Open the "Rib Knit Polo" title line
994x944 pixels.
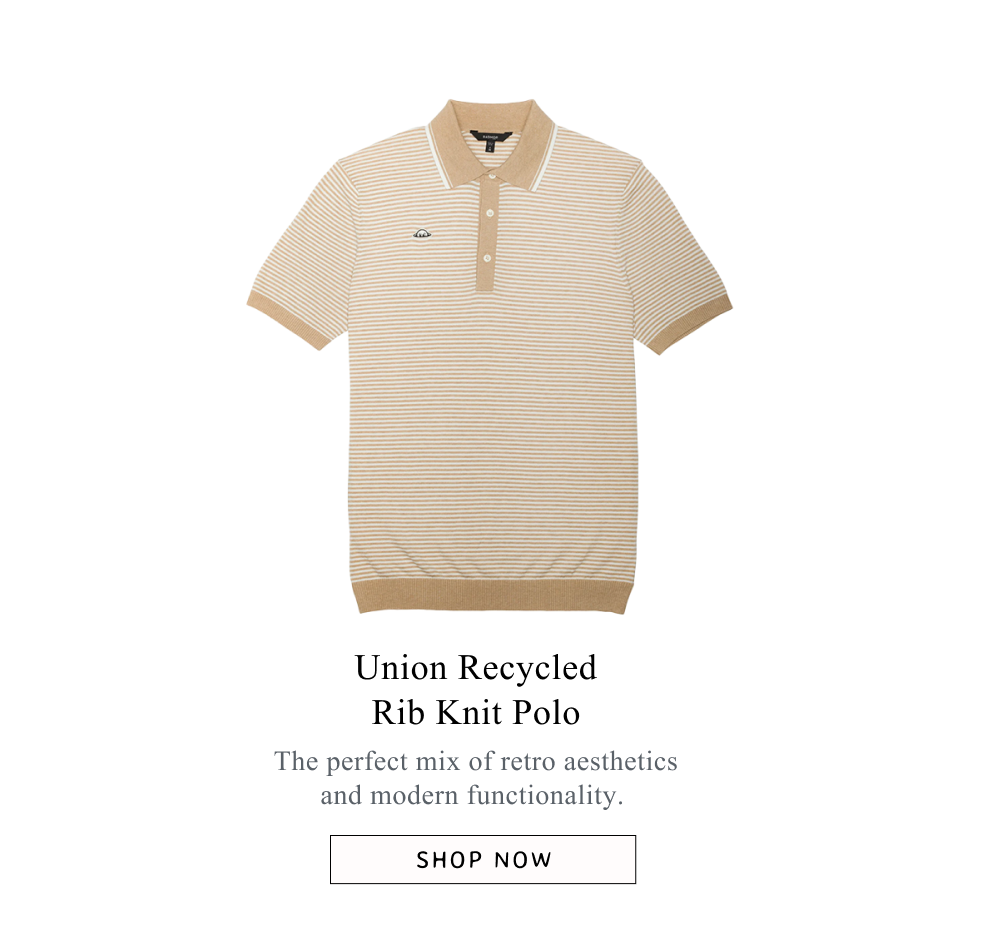476,712
